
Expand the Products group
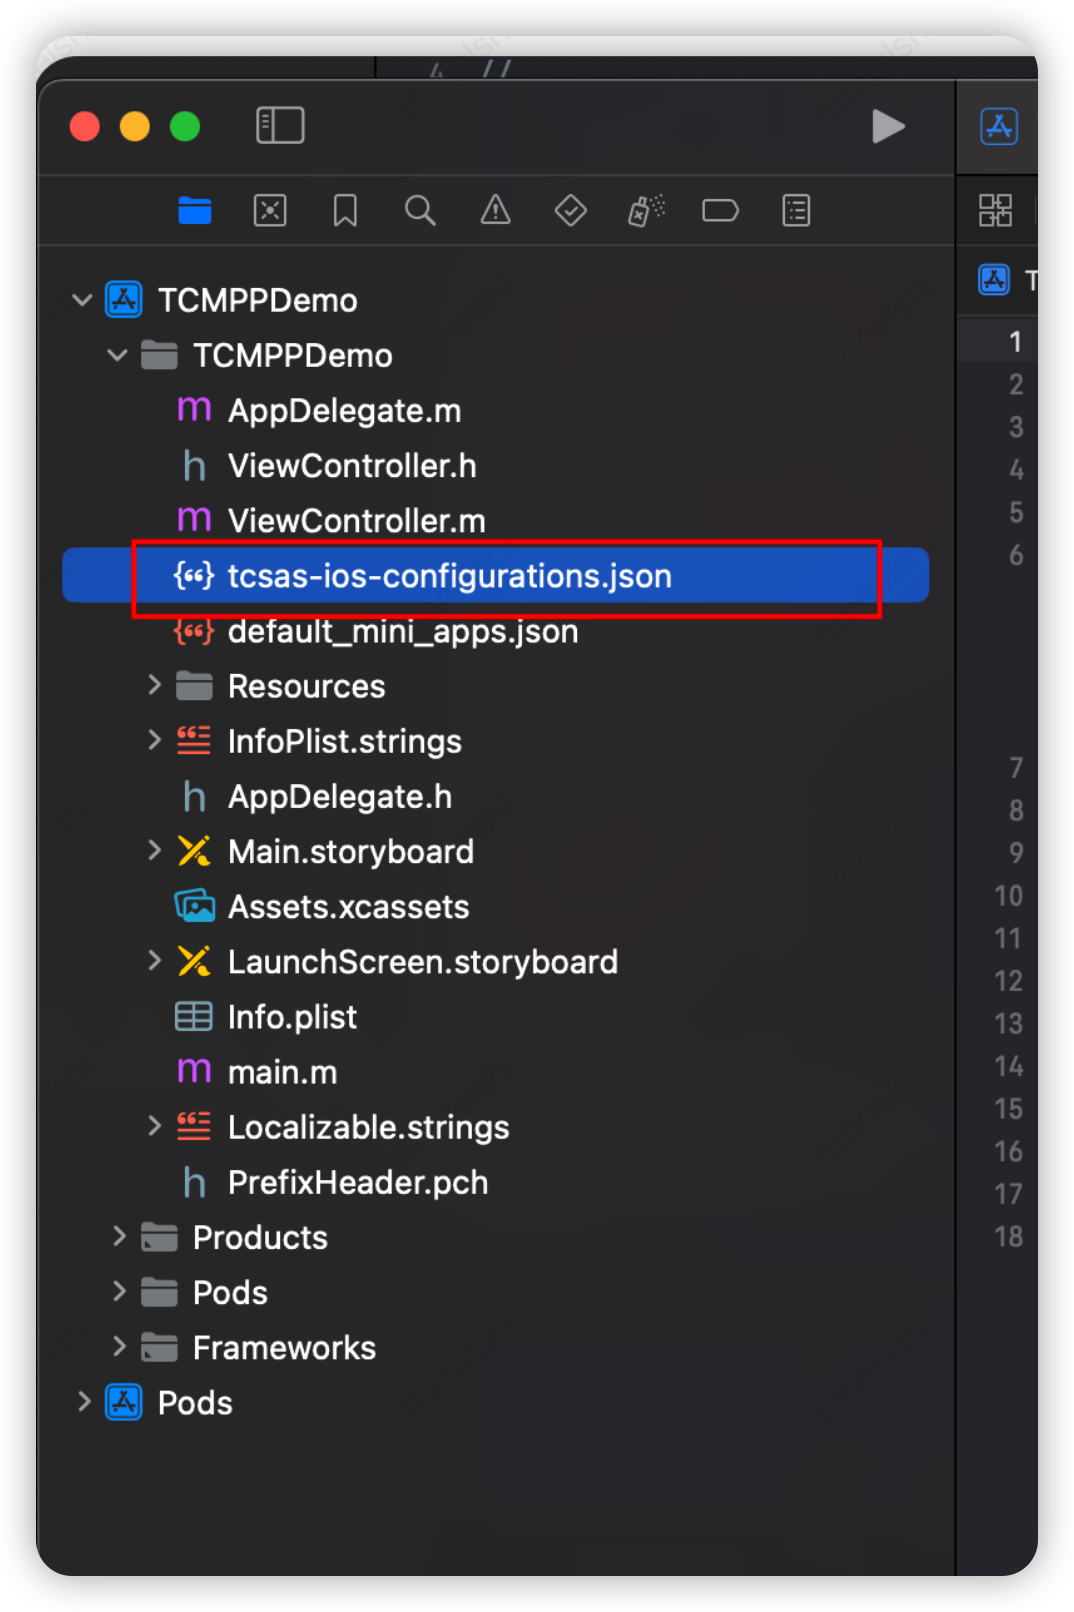click(x=119, y=1237)
